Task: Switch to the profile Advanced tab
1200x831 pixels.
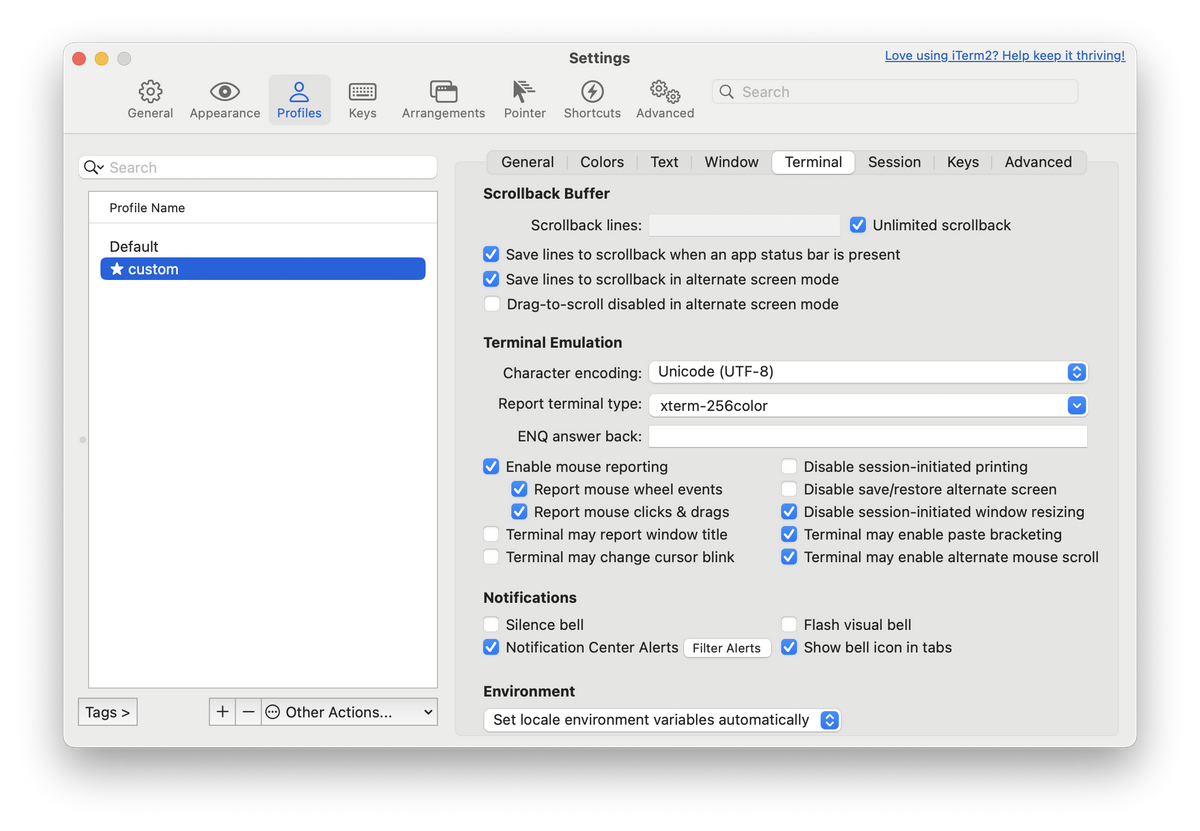Action: click(1038, 162)
